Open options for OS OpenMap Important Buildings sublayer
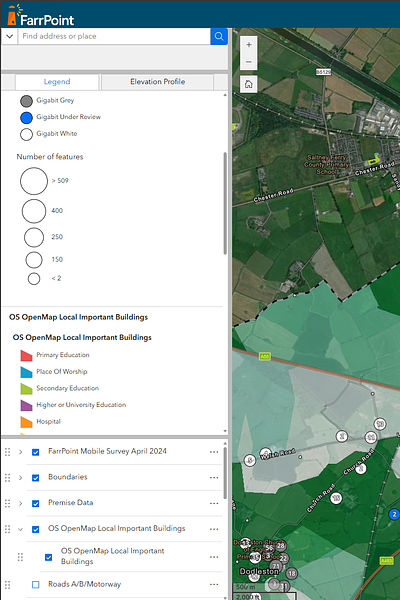Viewport: 400px width, 600px height. click(214, 557)
